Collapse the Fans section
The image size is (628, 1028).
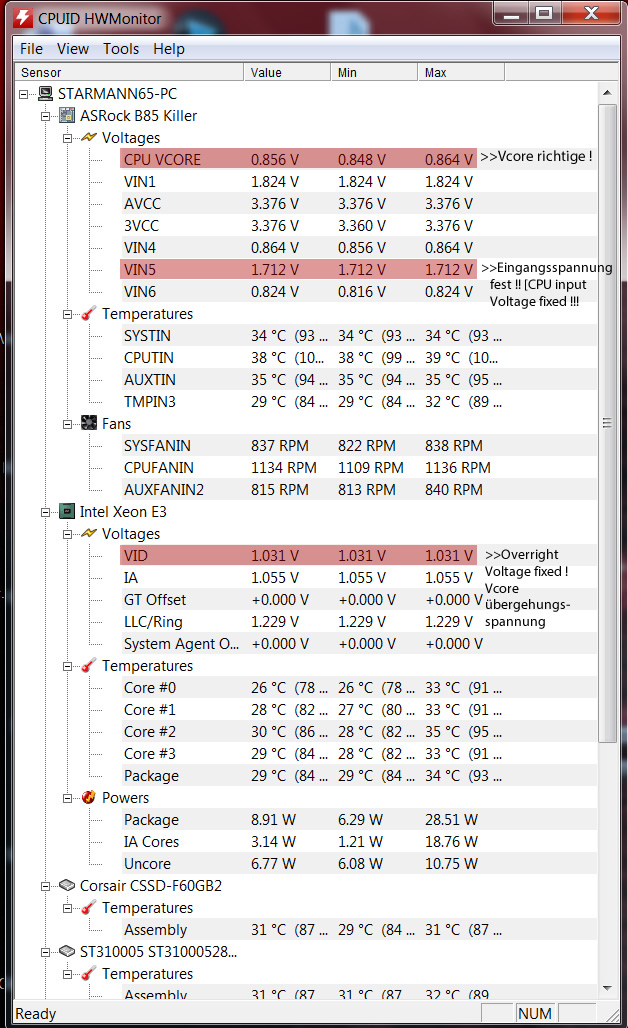(67, 424)
